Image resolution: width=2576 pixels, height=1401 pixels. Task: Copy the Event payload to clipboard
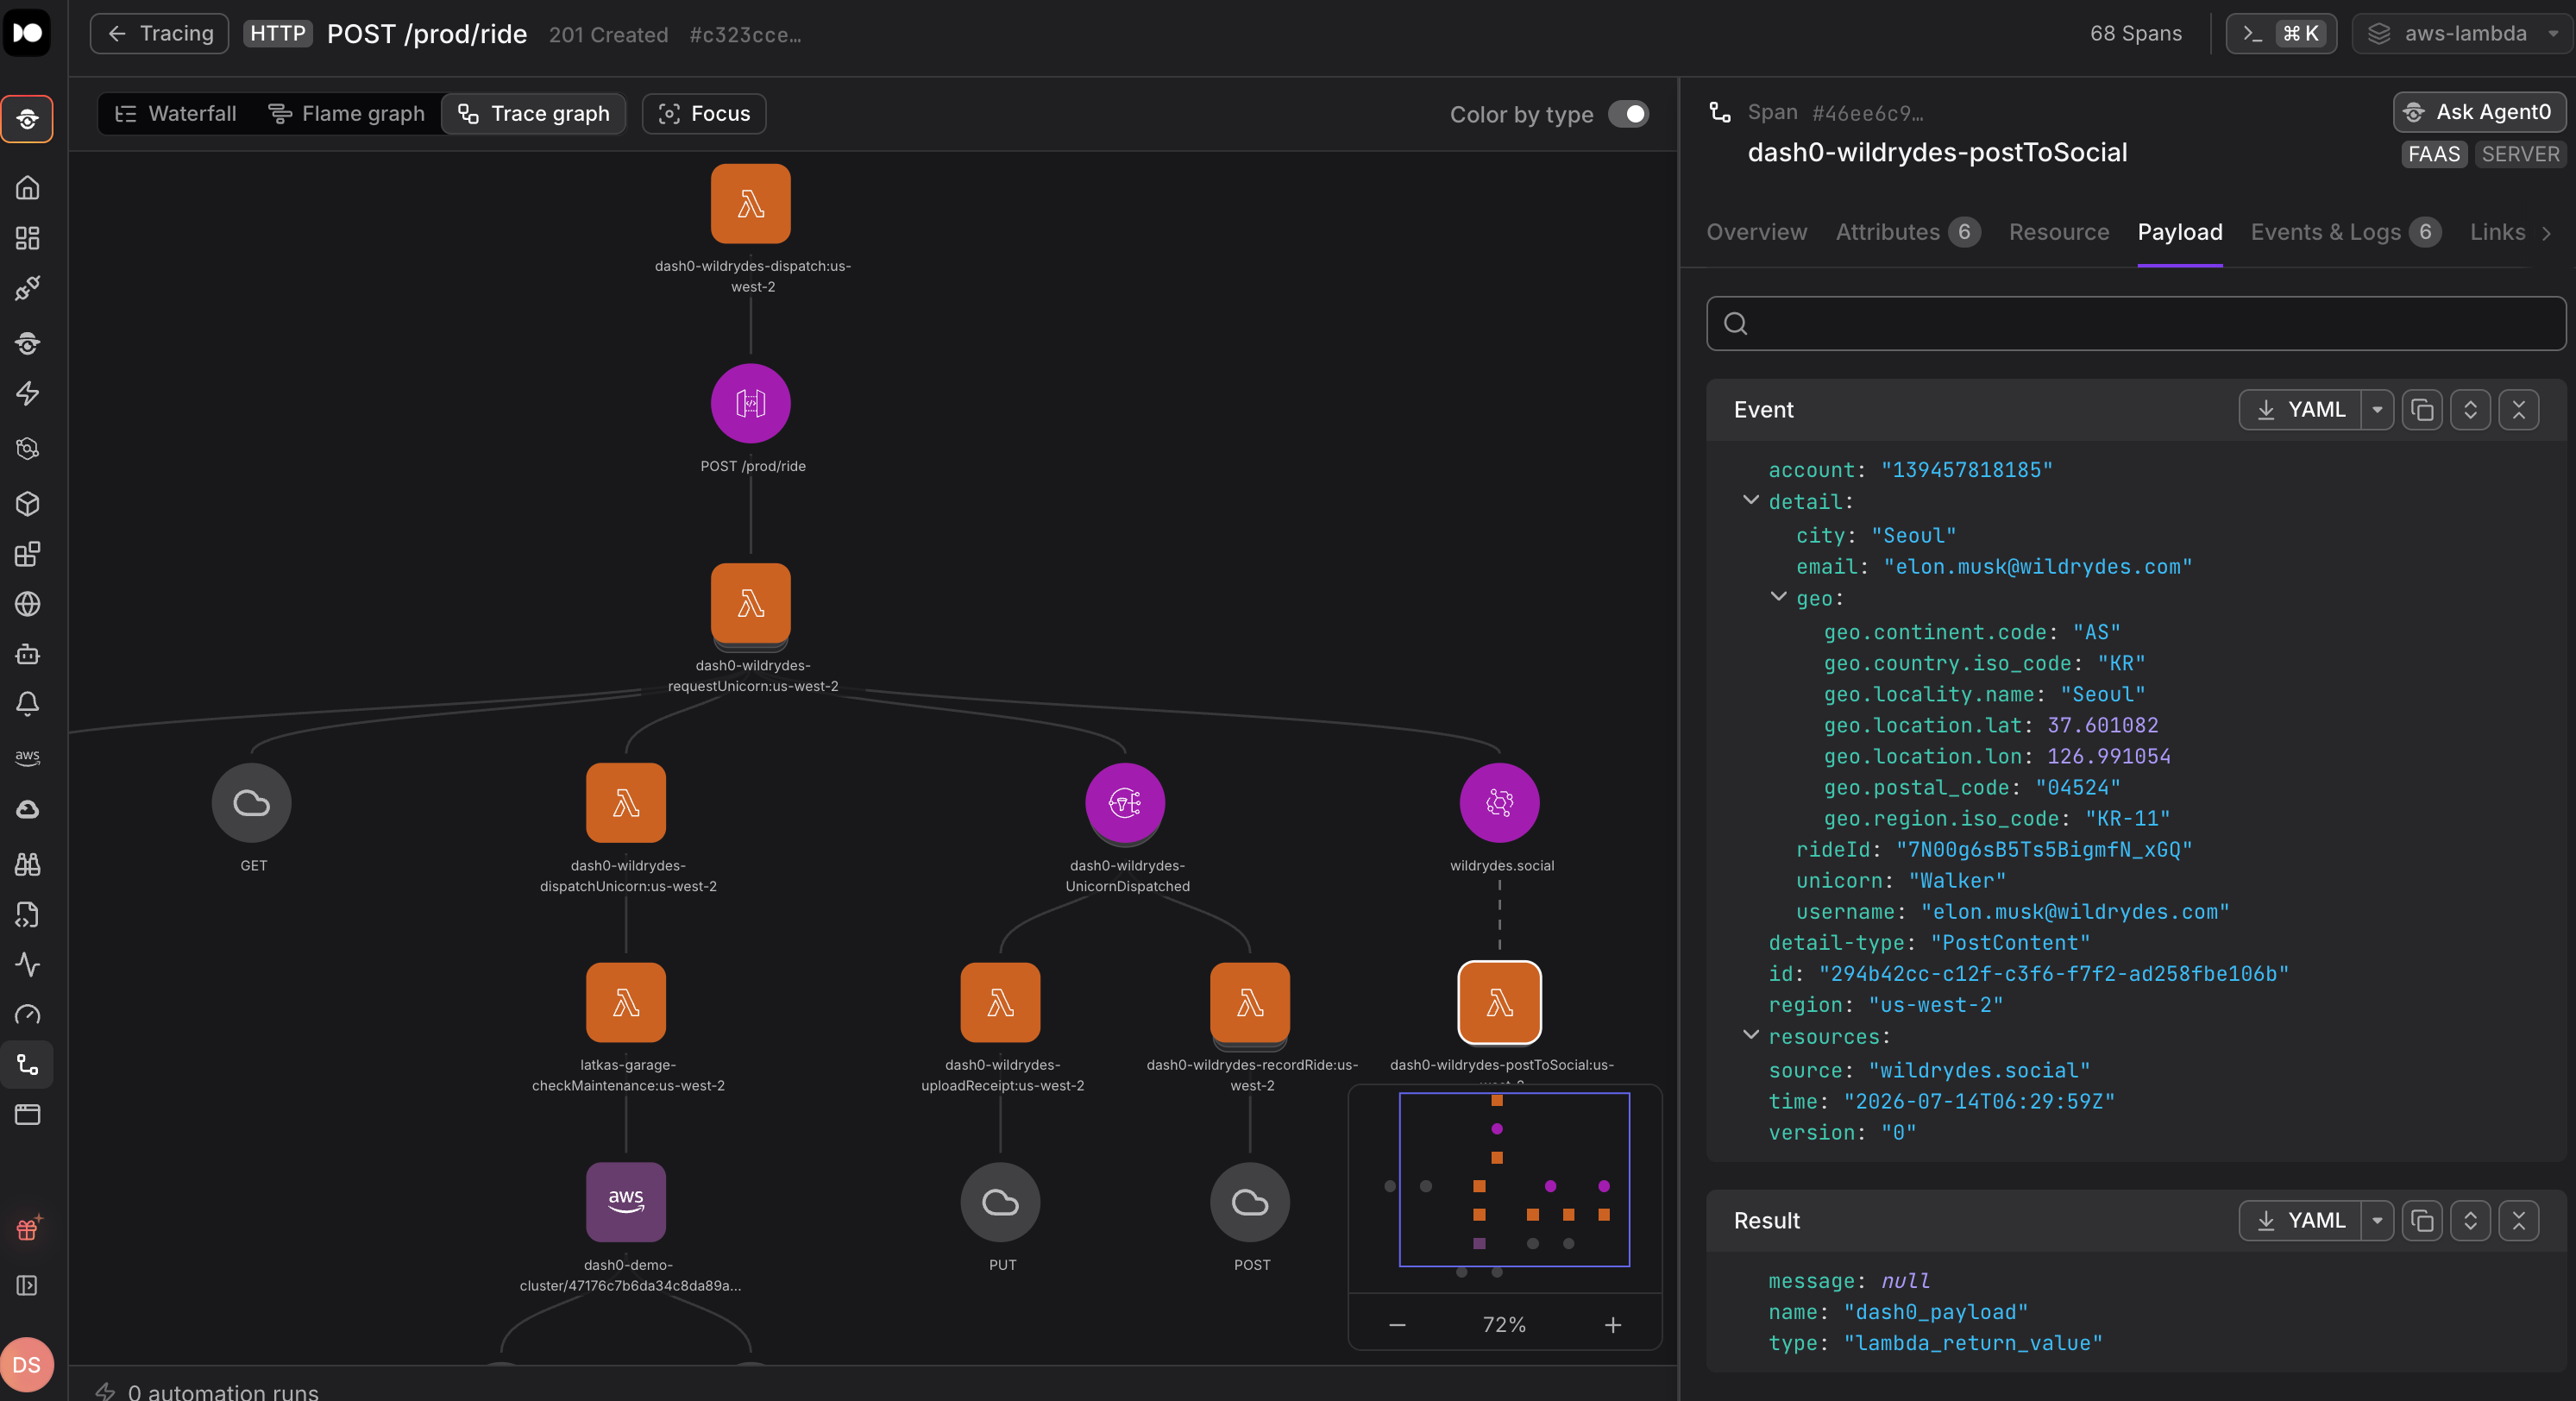tap(2422, 410)
